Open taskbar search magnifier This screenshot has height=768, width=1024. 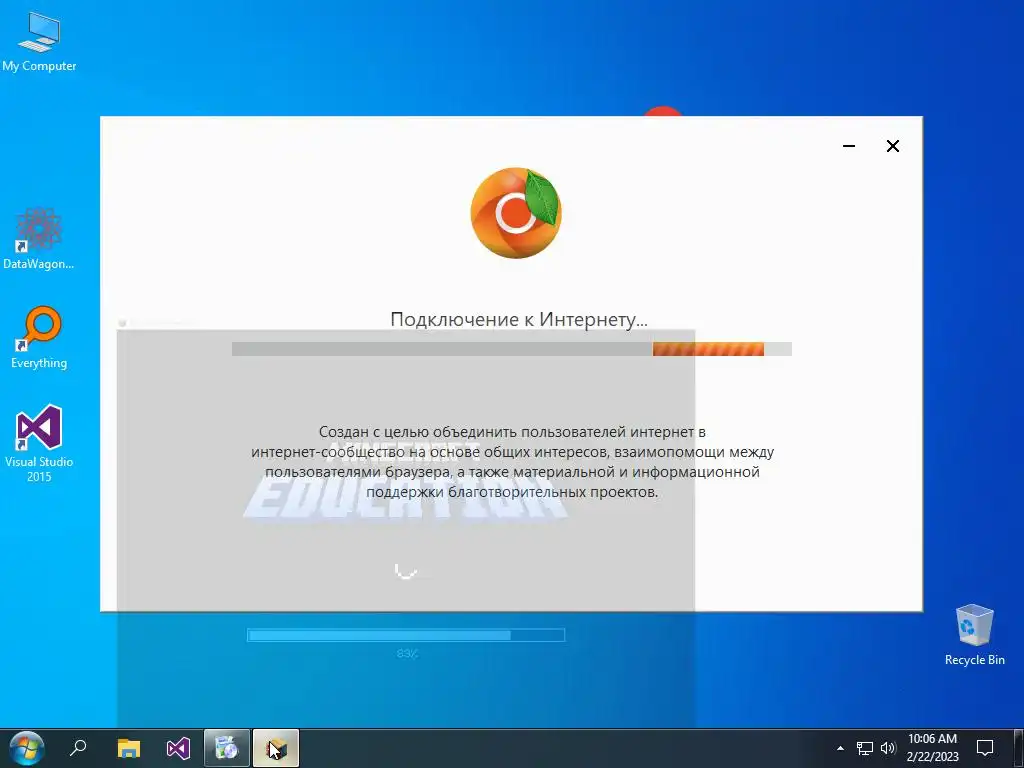(x=78, y=748)
